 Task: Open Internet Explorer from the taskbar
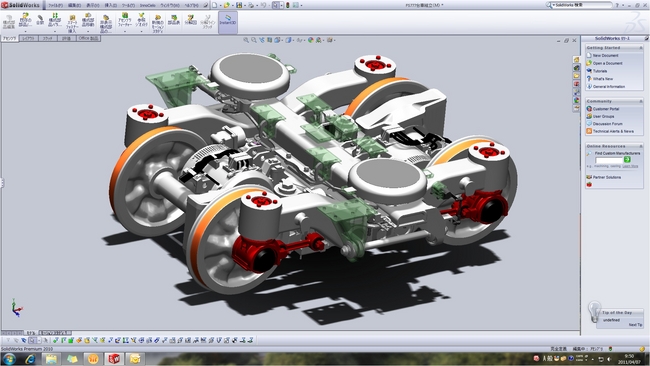pyautogui.click(x=30, y=359)
